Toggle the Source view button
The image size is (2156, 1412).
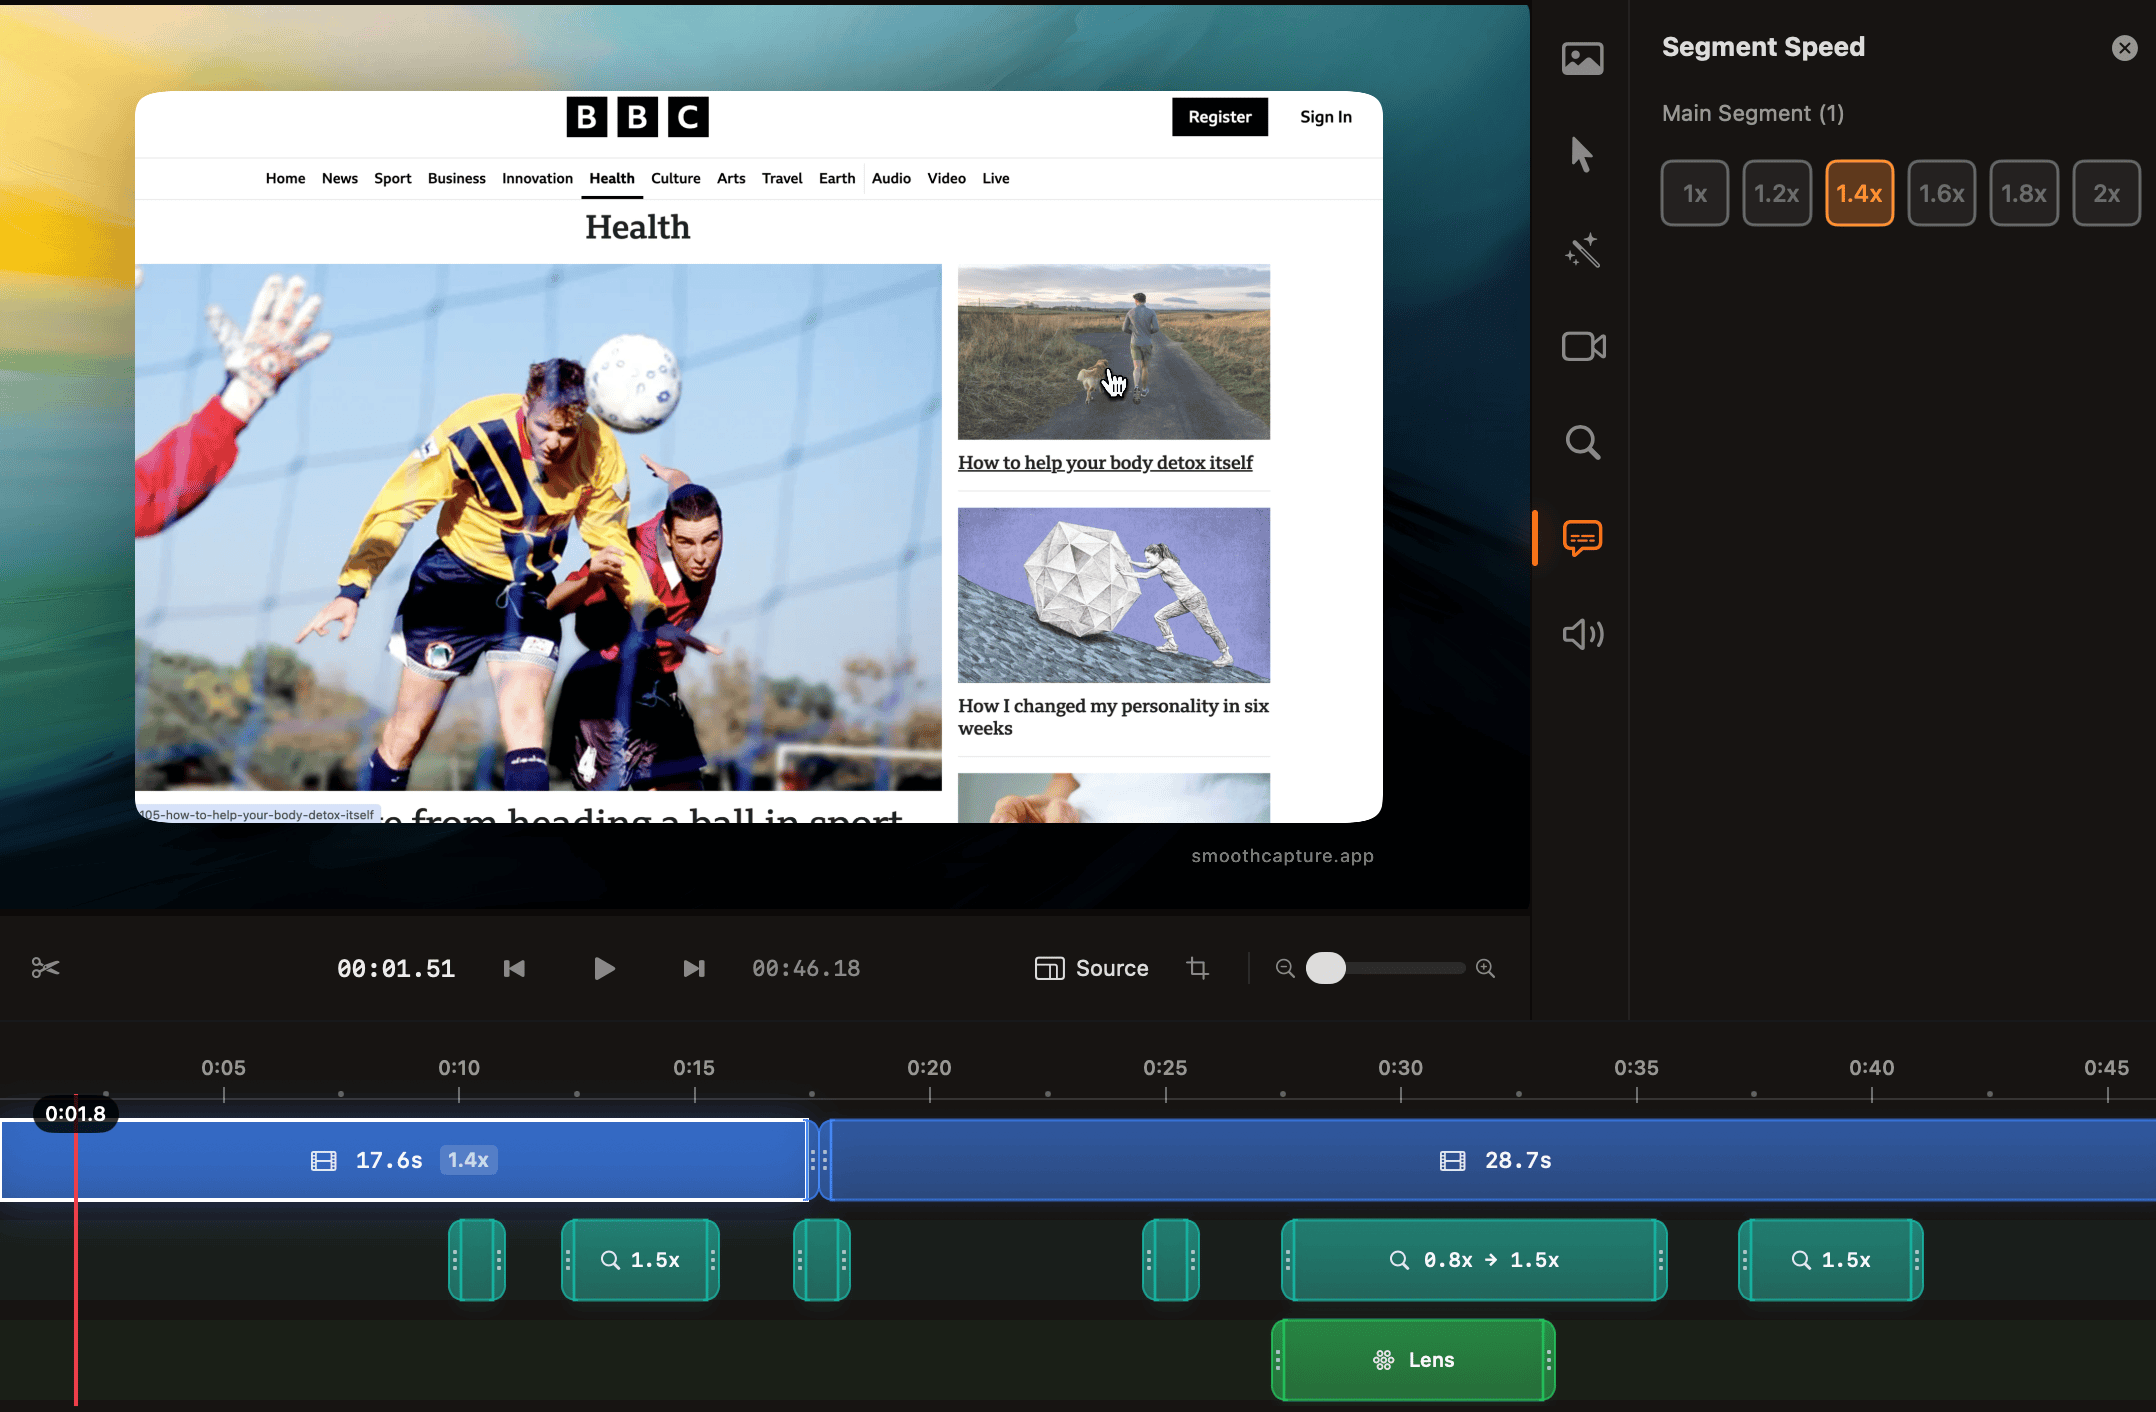tap(1091, 968)
